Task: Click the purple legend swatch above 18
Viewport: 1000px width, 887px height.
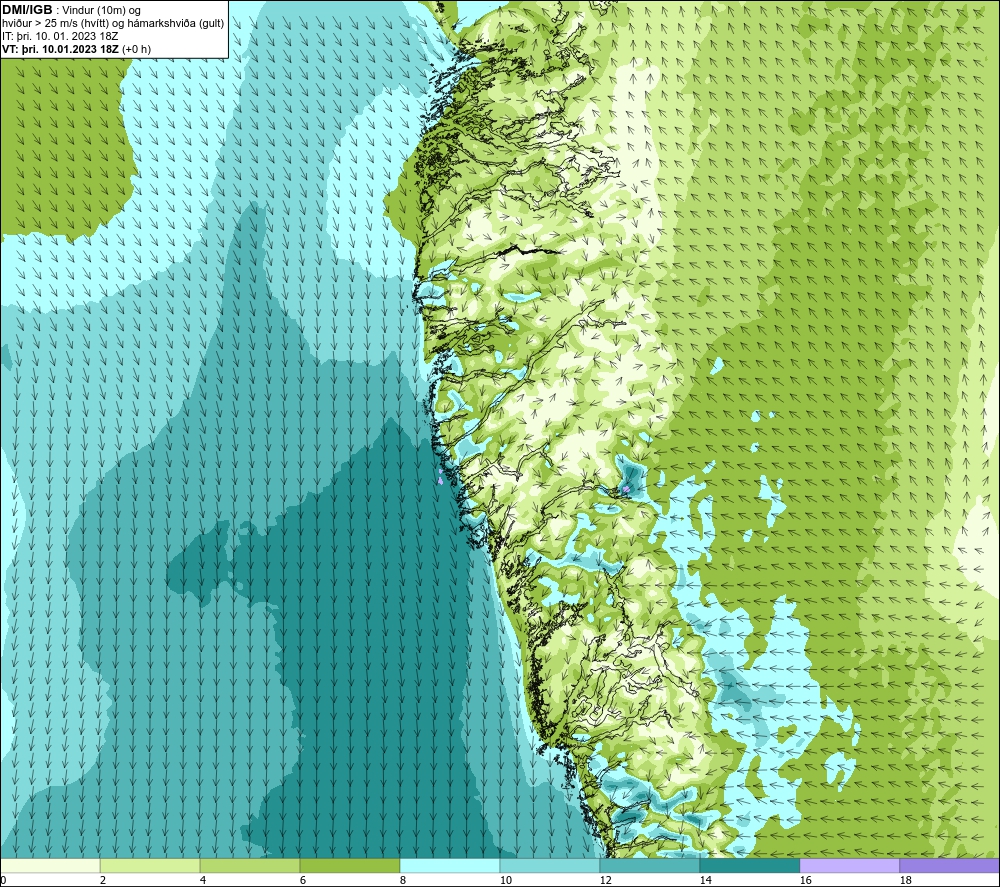Action: (x=949, y=865)
